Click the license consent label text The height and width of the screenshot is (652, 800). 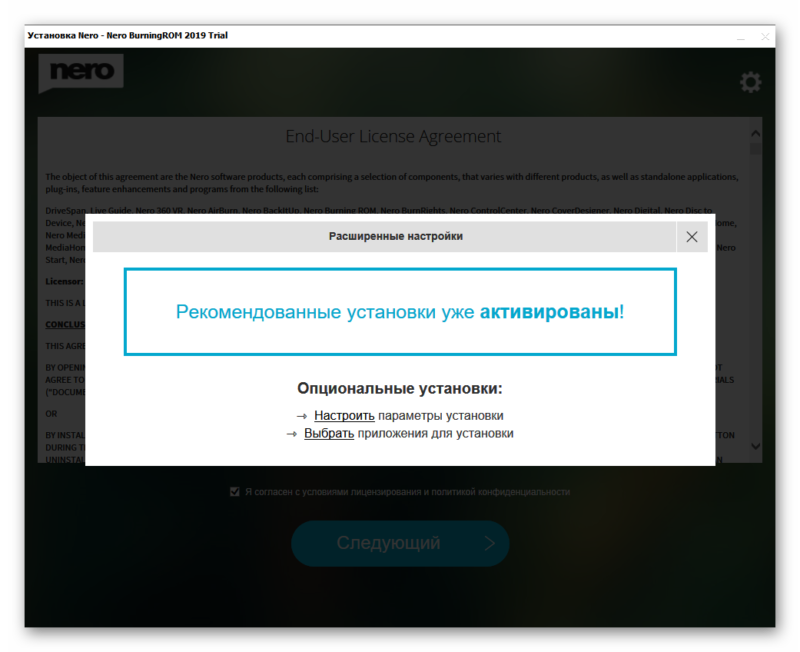click(x=407, y=492)
